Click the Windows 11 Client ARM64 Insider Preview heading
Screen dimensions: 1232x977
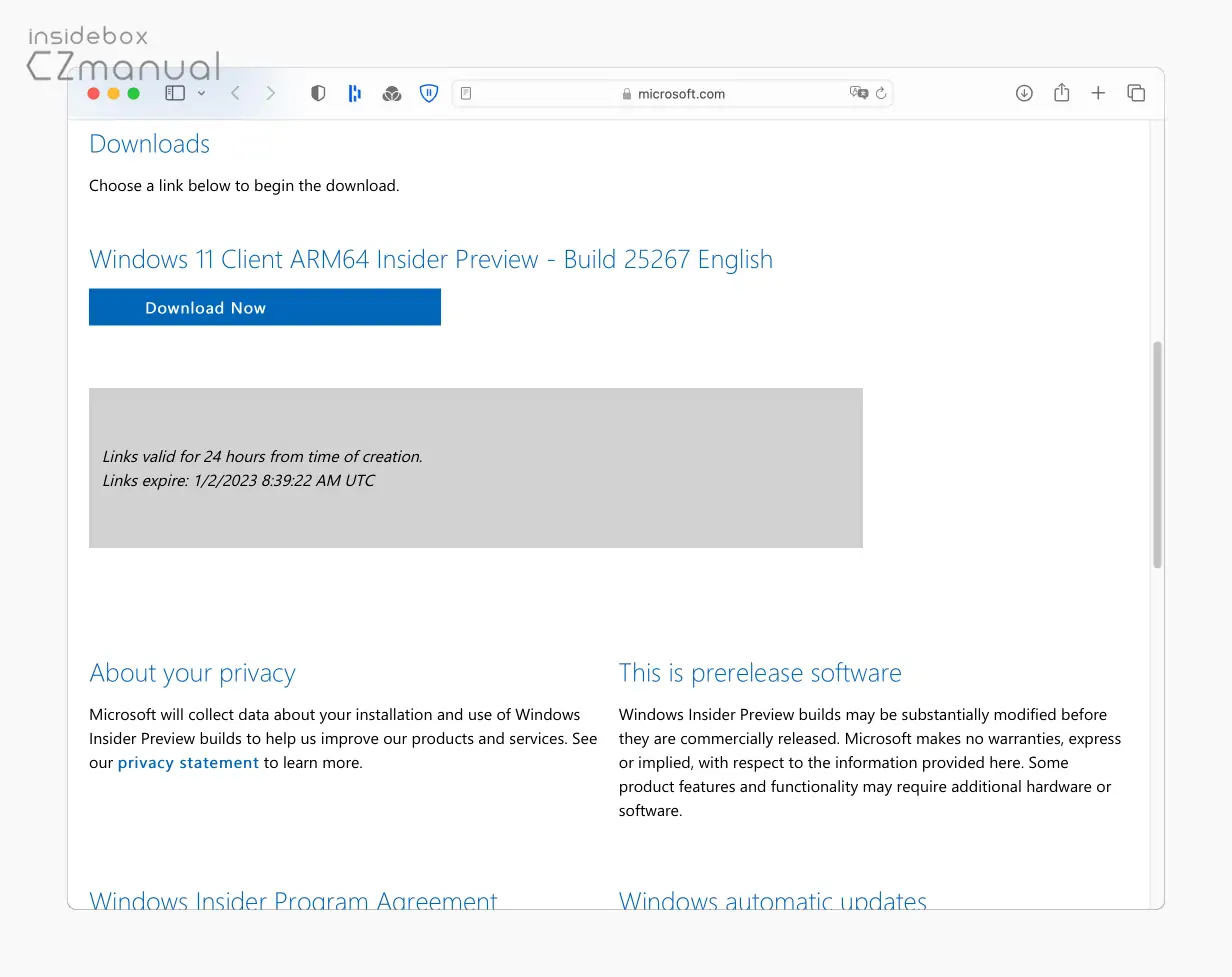coord(431,259)
